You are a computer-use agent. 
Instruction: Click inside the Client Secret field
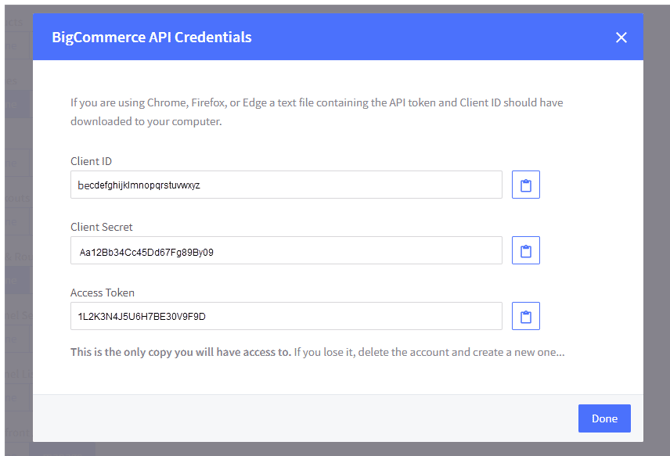(x=286, y=251)
